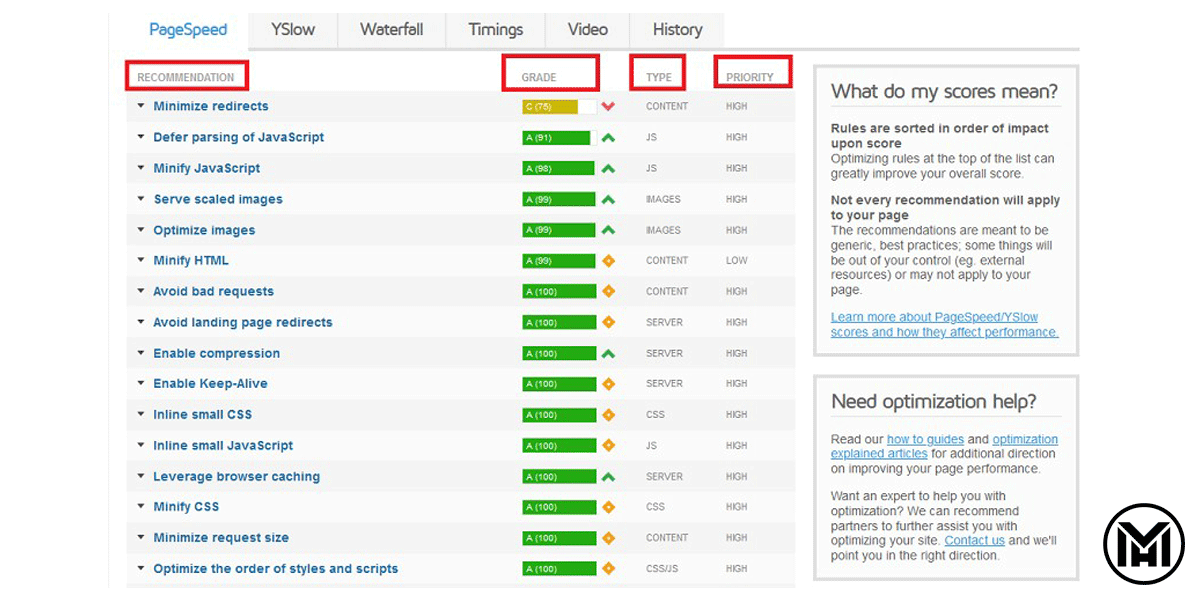
Task: Open Learn more about PageSpeed/YSlow scores link
Action: [944, 325]
